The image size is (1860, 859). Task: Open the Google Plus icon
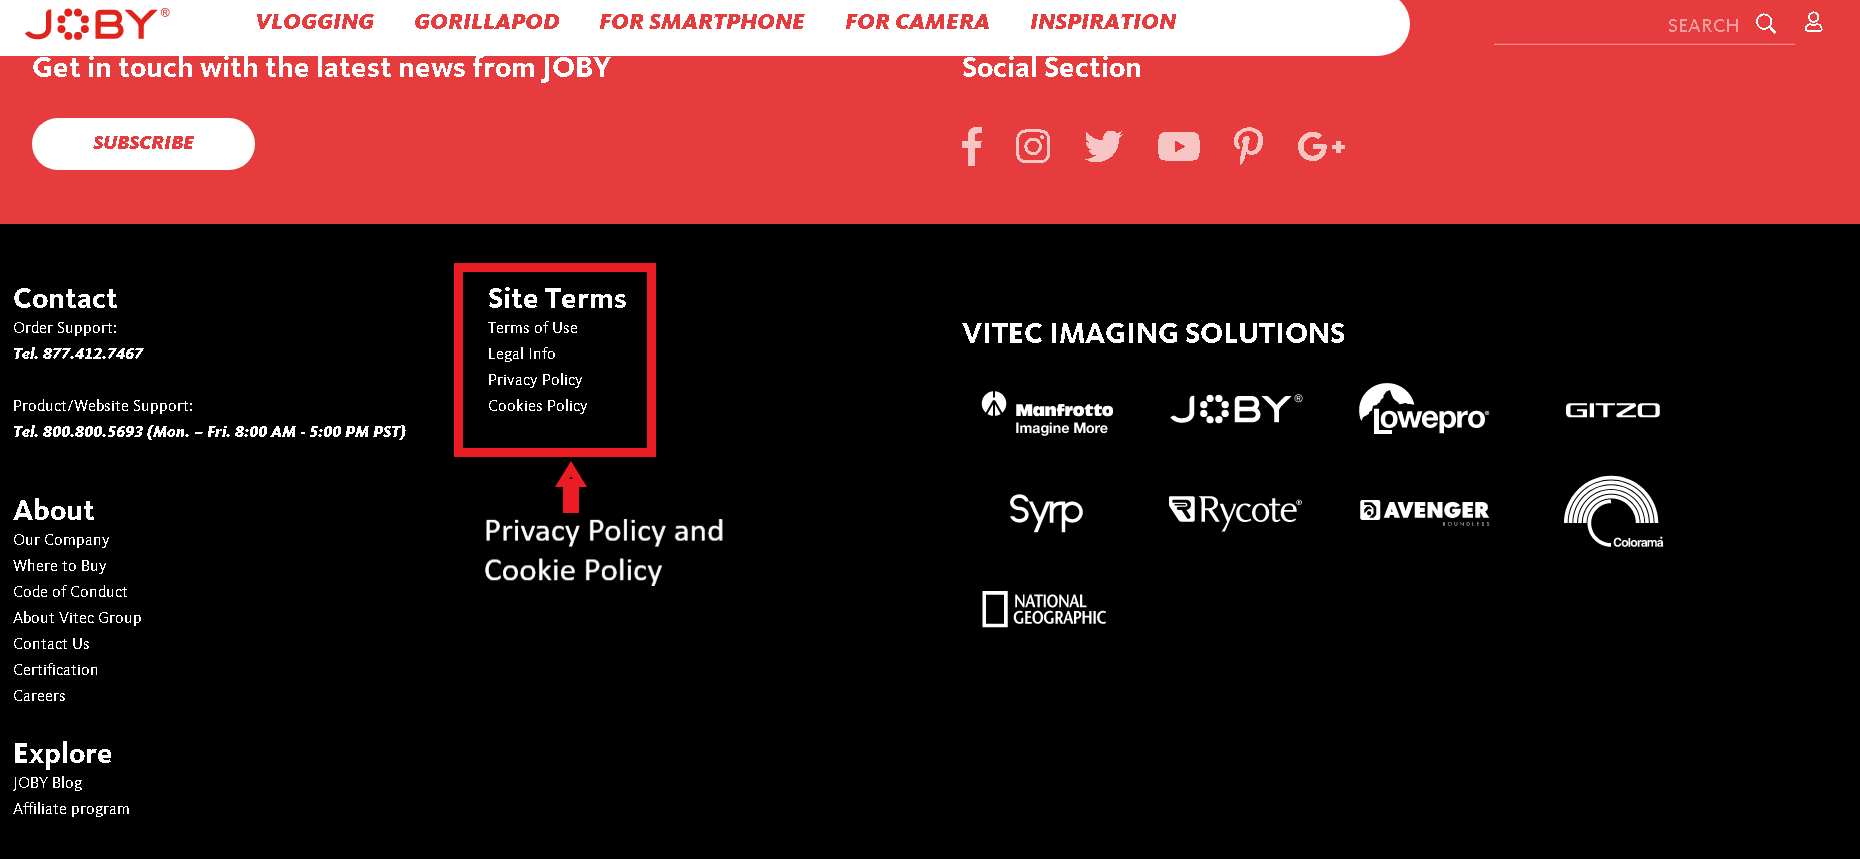[x=1321, y=147]
